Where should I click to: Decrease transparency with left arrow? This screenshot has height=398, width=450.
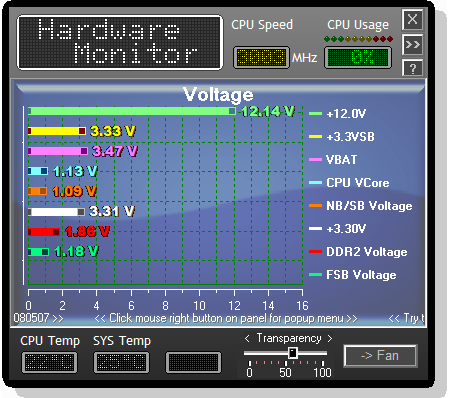pos(247,339)
